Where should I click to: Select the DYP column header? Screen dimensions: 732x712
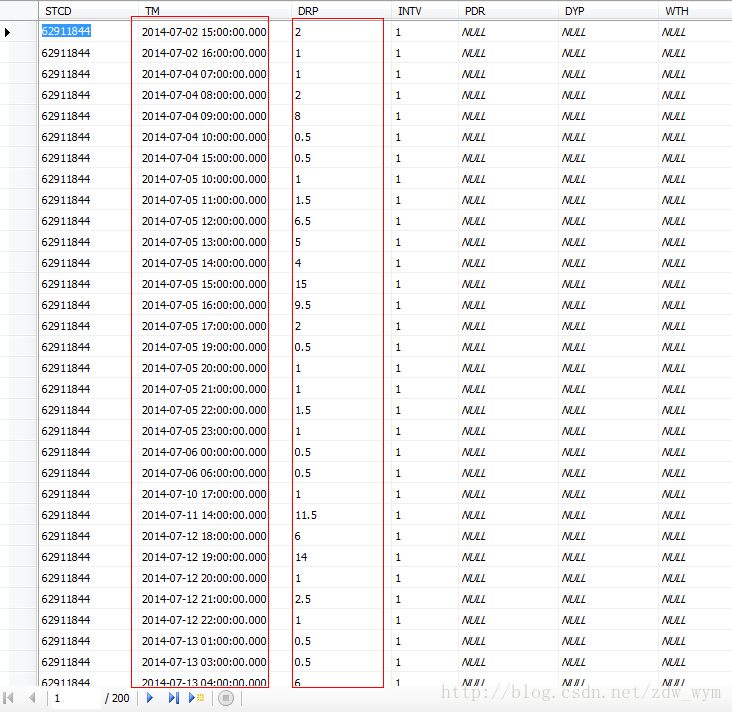[x=608, y=11]
